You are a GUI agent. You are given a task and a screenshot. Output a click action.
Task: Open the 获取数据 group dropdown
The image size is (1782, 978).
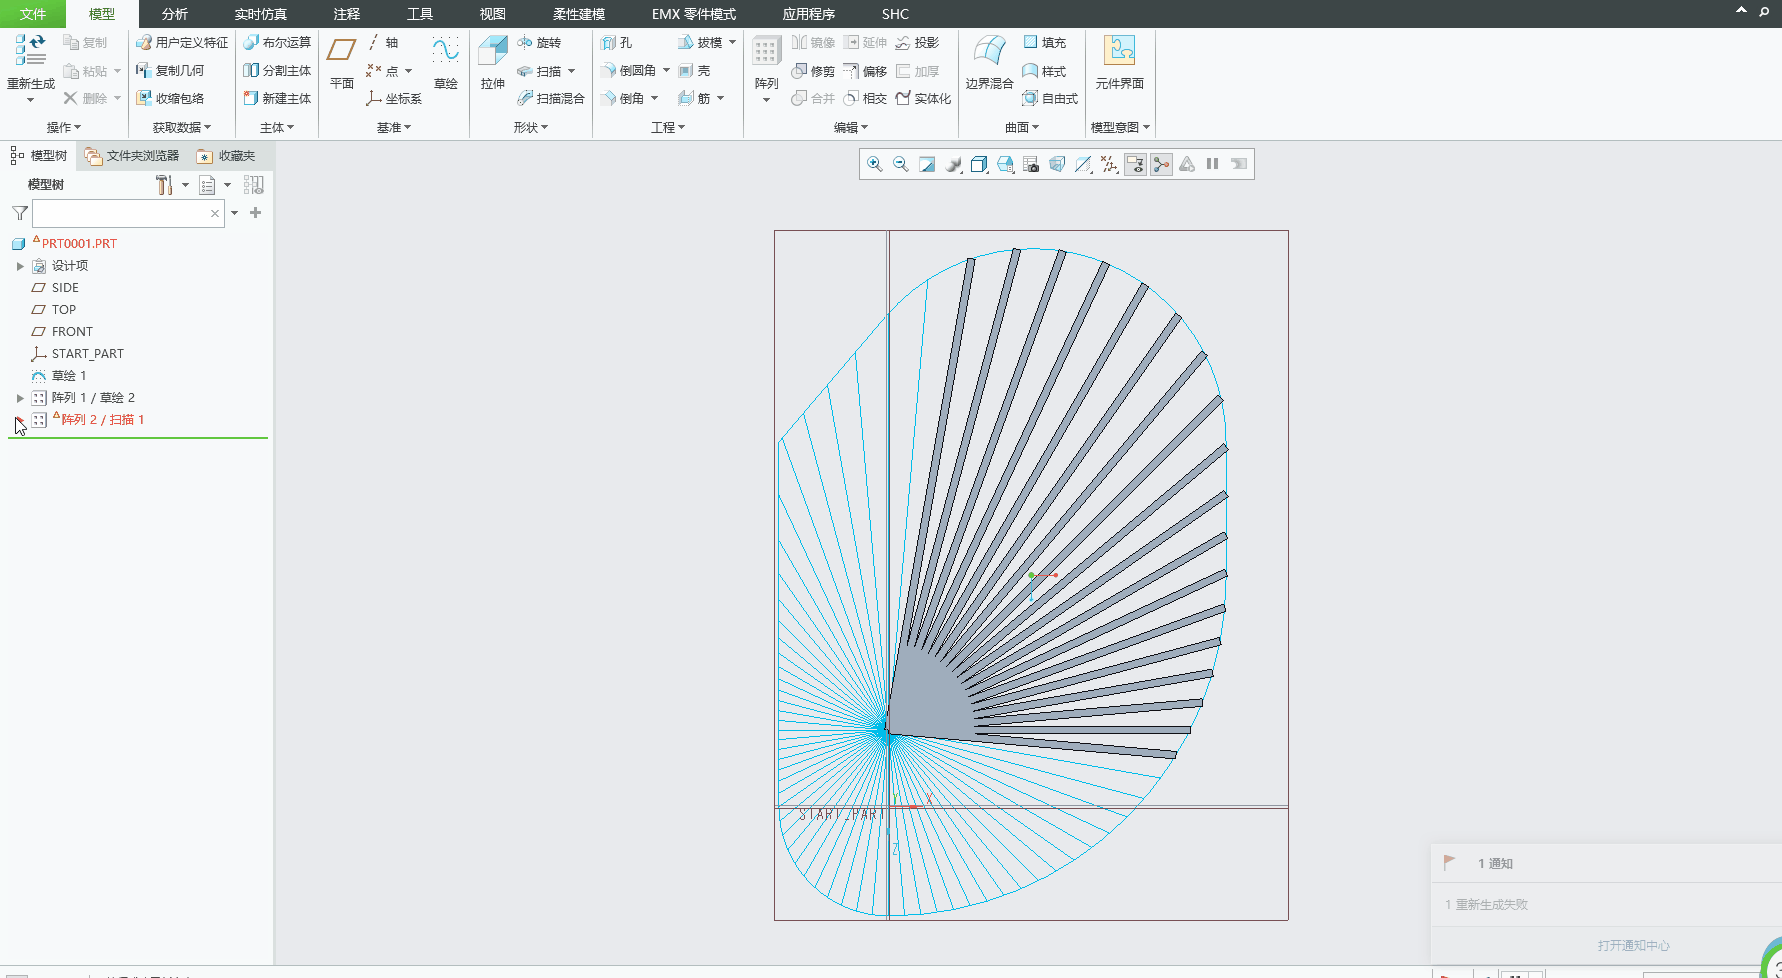pos(181,128)
